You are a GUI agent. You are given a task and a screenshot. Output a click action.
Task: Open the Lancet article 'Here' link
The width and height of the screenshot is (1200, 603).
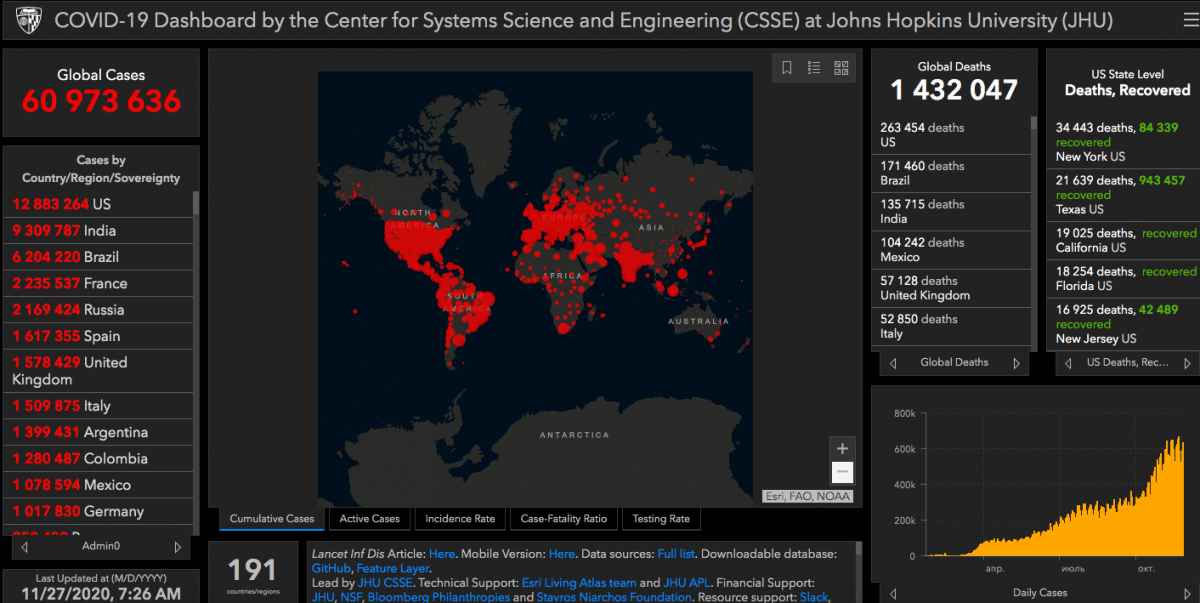[442, 554]
